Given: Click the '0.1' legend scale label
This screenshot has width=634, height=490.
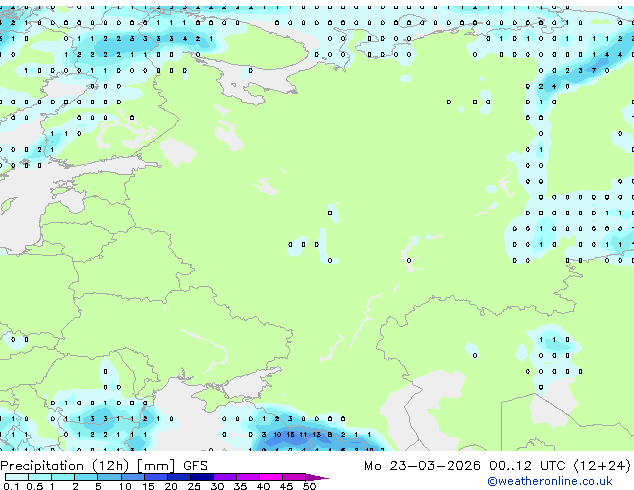Looking at the screenshot, I should 11,486.
